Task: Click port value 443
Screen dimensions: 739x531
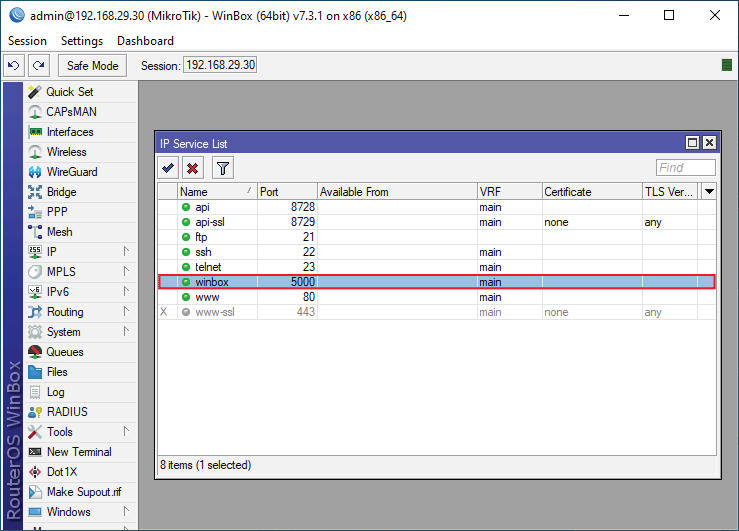Action: pyautogui.click(x=305, y=312)
